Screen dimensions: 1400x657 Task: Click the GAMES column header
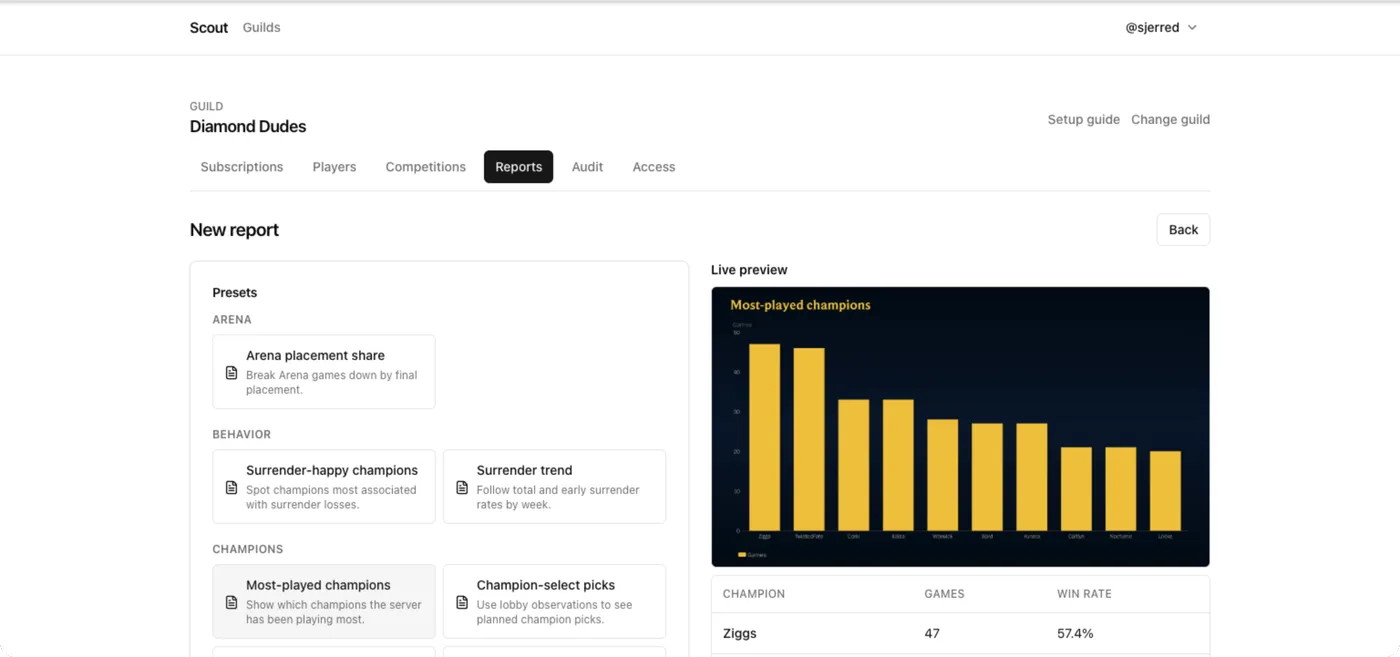point(944,594)
